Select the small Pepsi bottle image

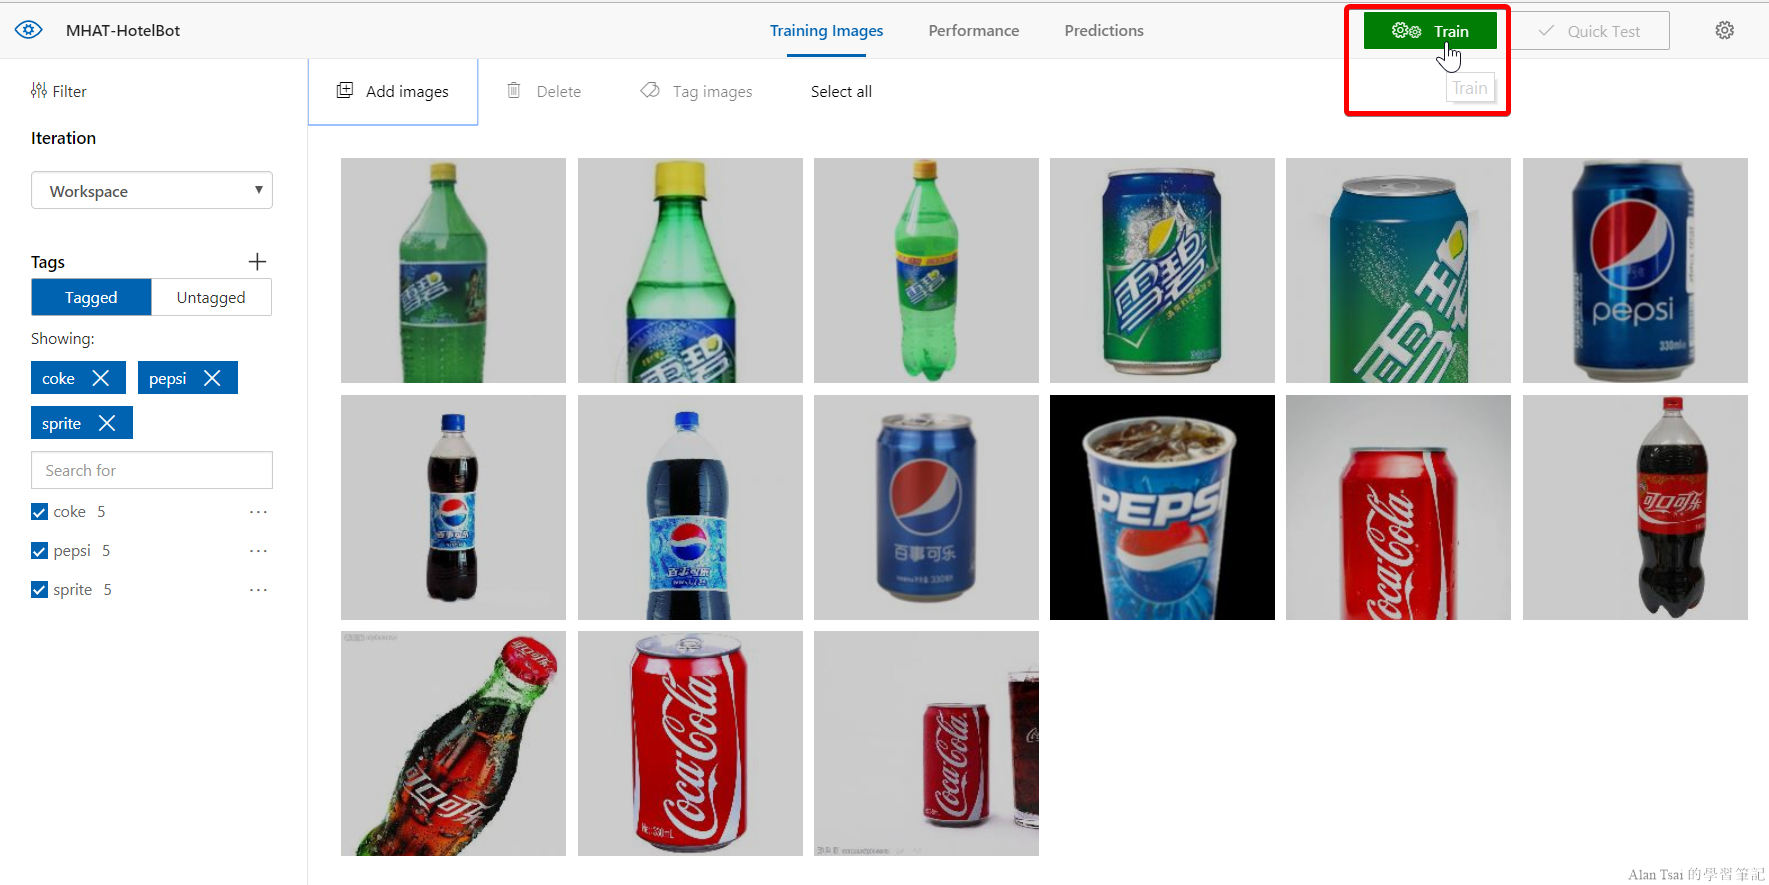[453, 507]
